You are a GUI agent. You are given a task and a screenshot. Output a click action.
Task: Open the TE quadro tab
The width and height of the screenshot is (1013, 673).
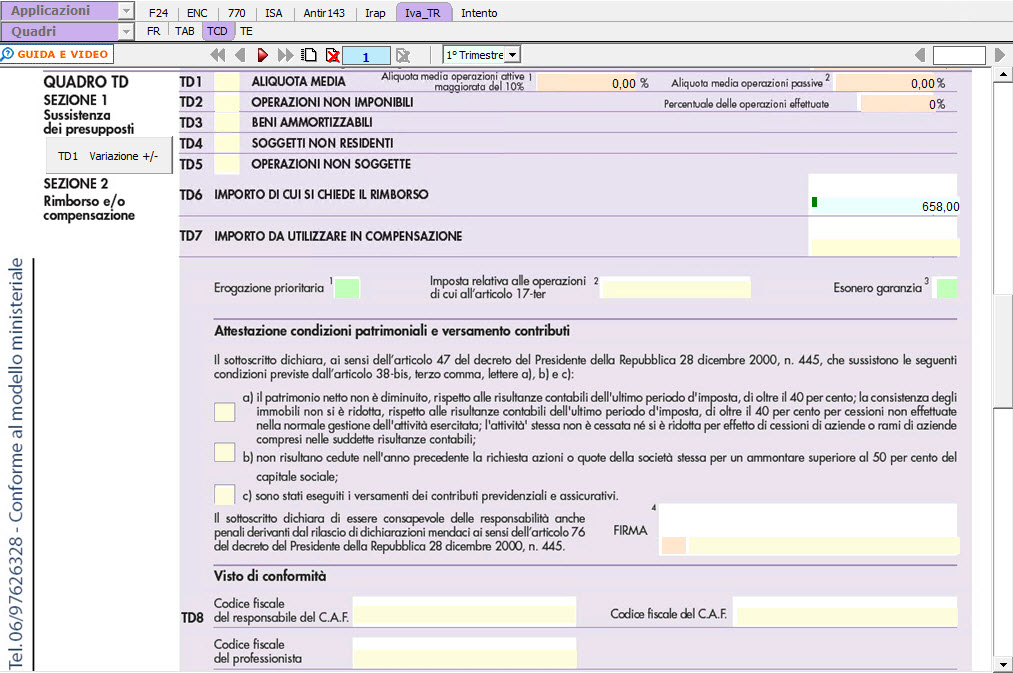[x=246, y=31]
